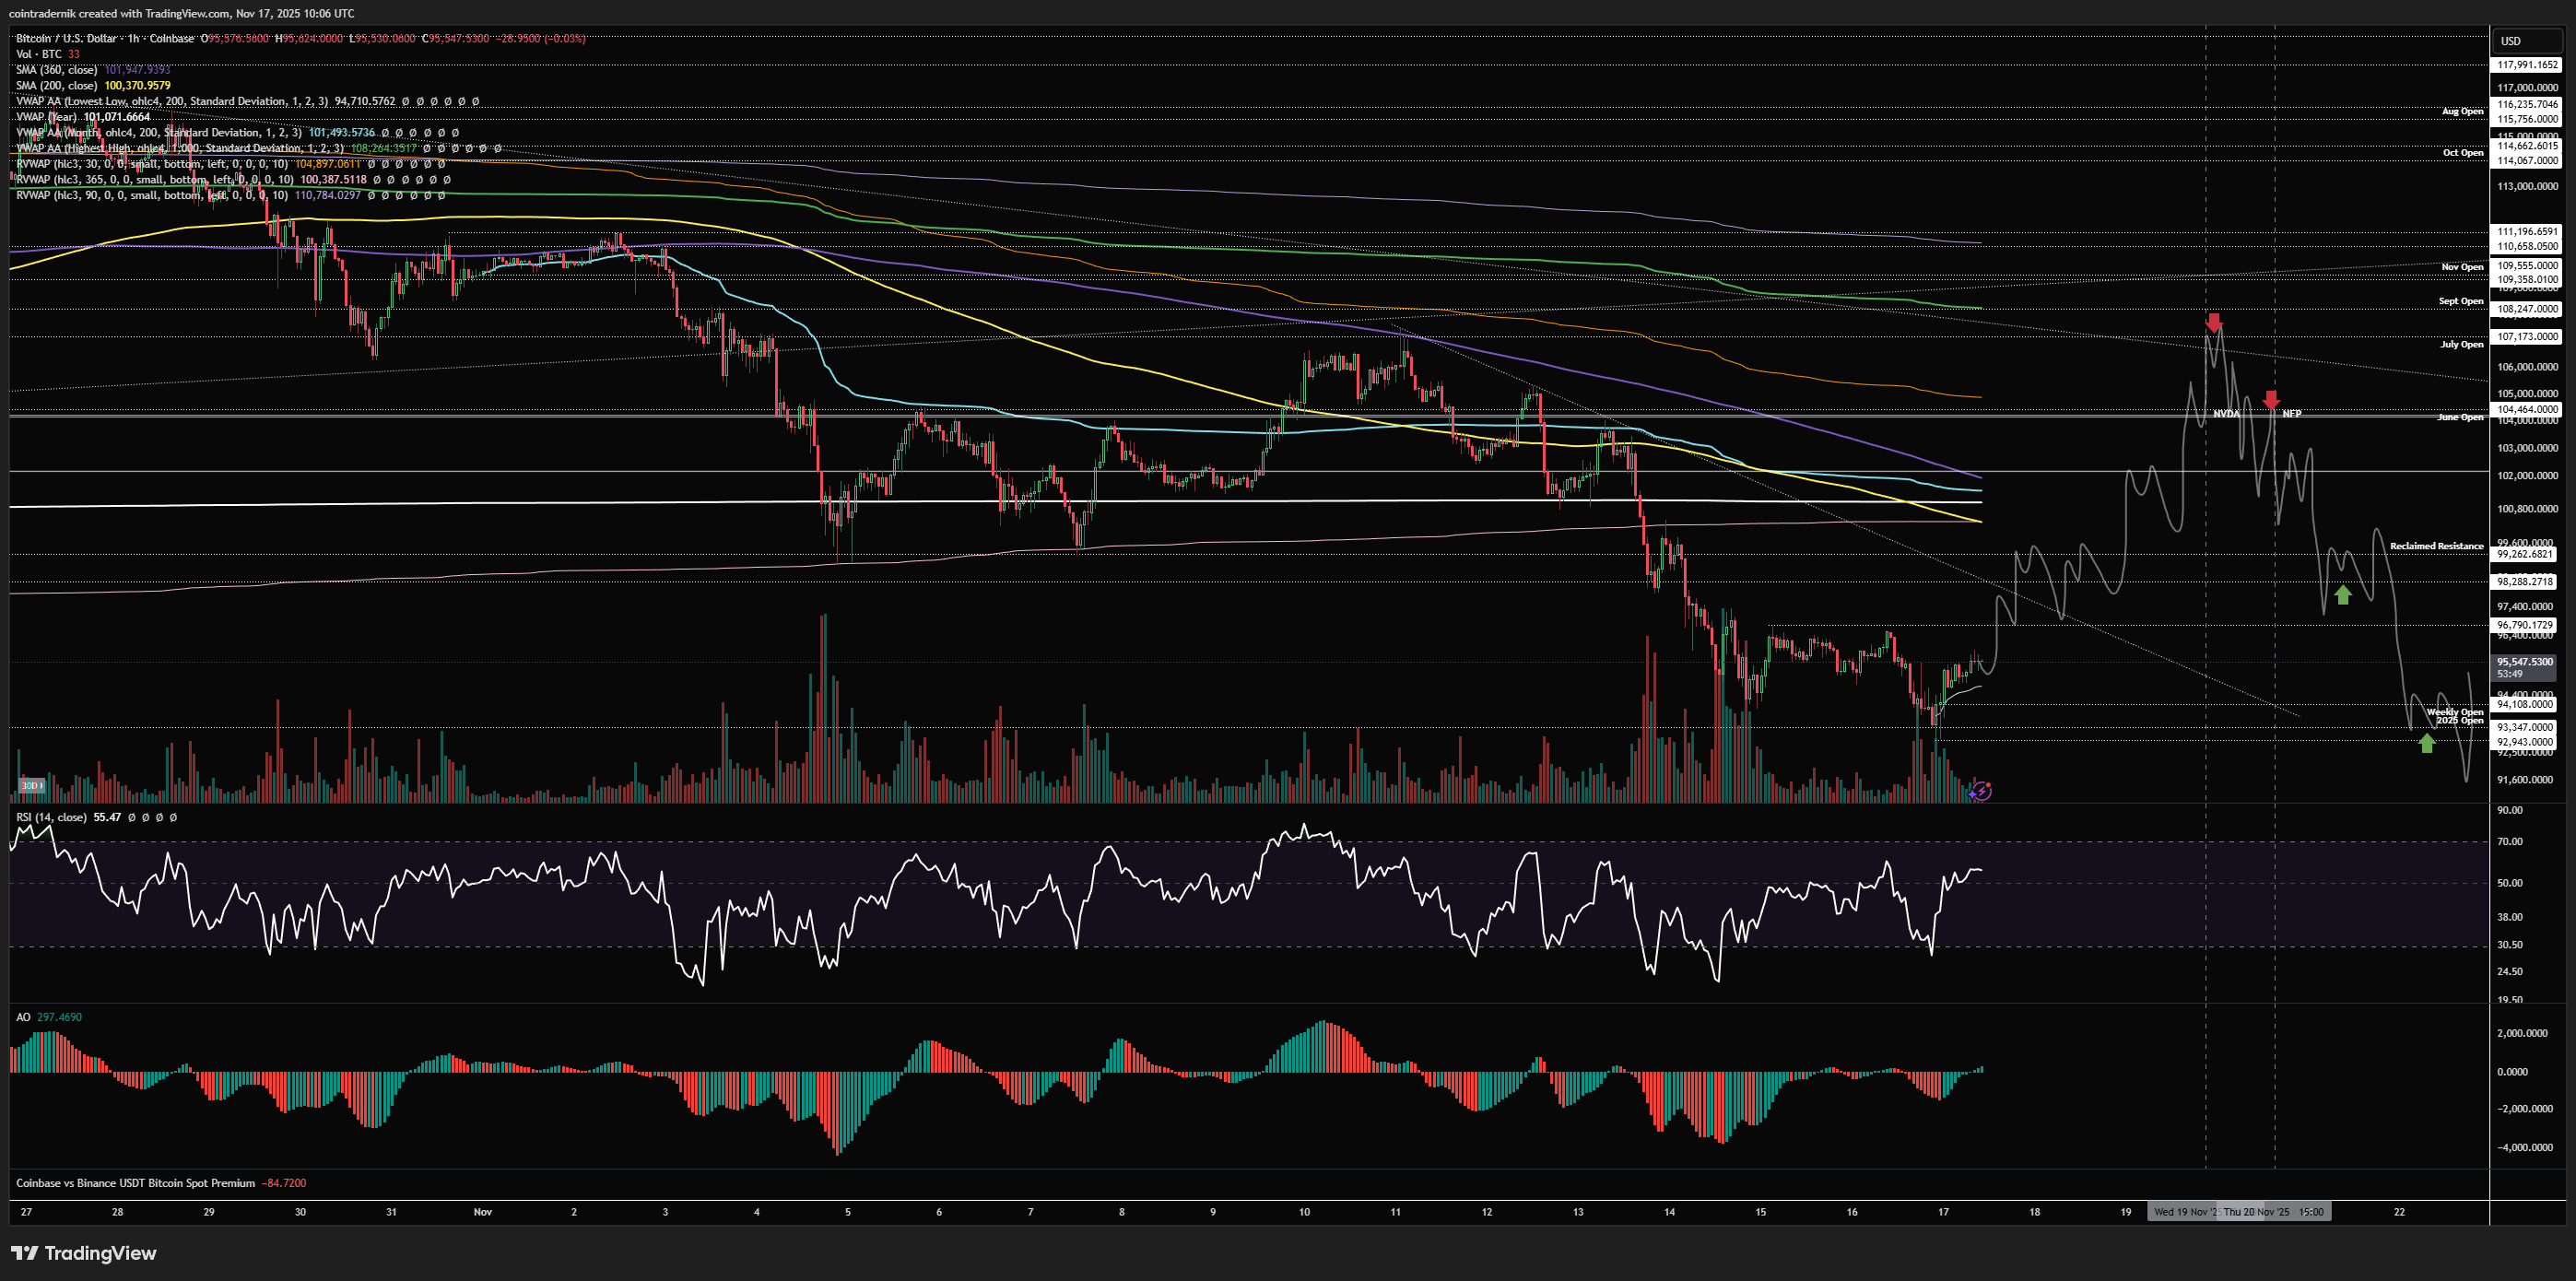Select the VWAP (Year) indicator legend
The width and height of the screenshot is (2576, 1281).
[x=48, y=117]
